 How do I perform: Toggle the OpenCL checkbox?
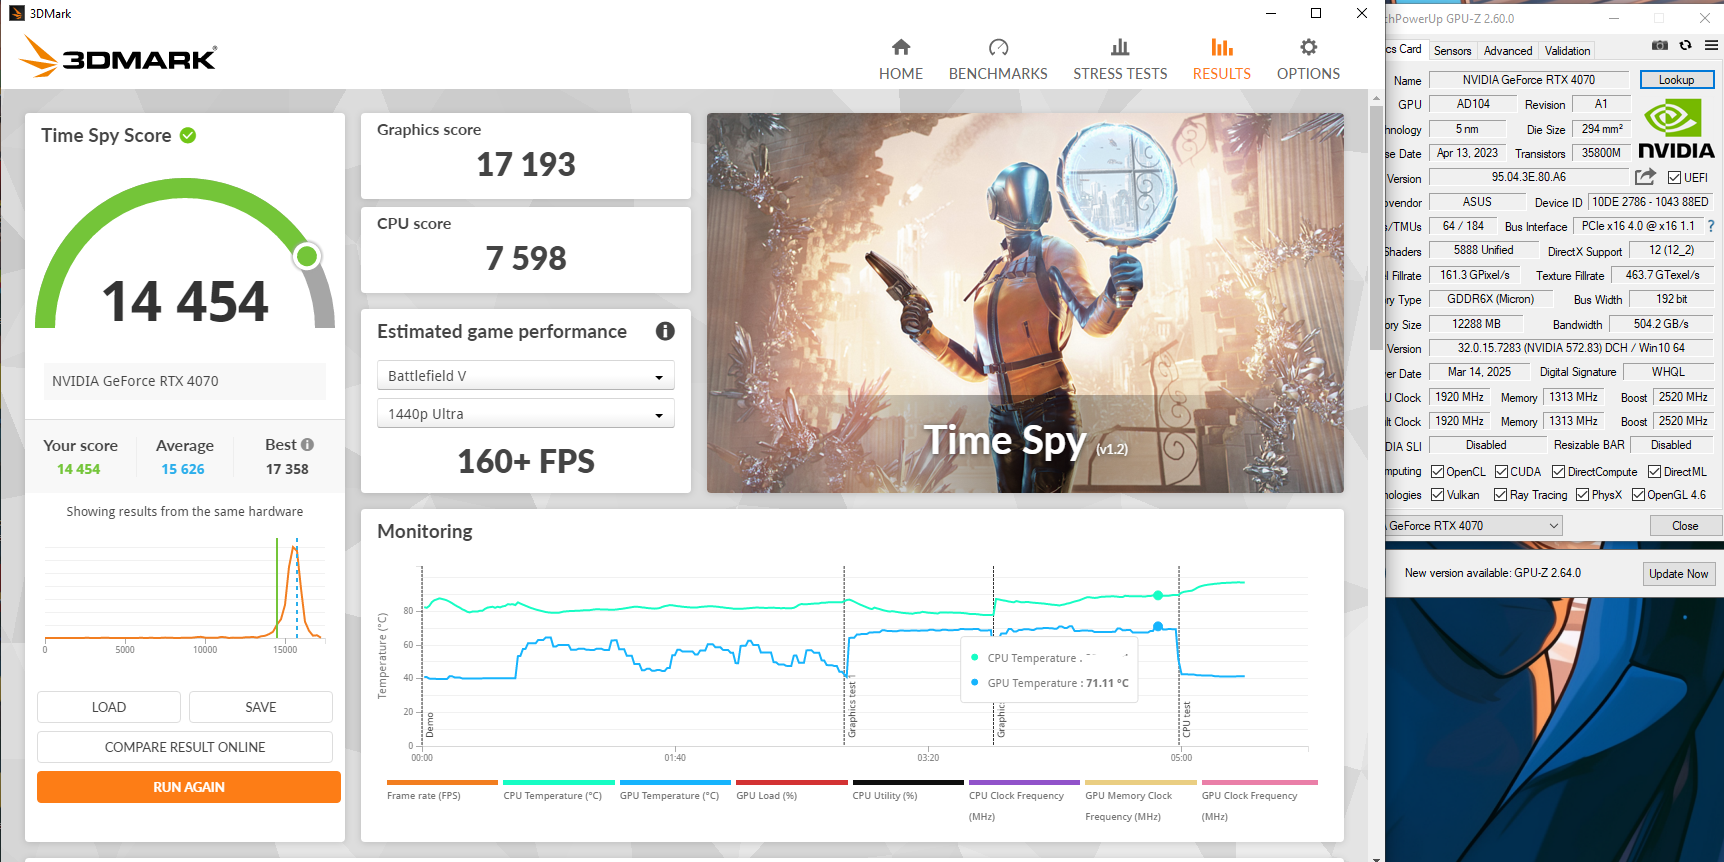click(x=1437, y=472)
